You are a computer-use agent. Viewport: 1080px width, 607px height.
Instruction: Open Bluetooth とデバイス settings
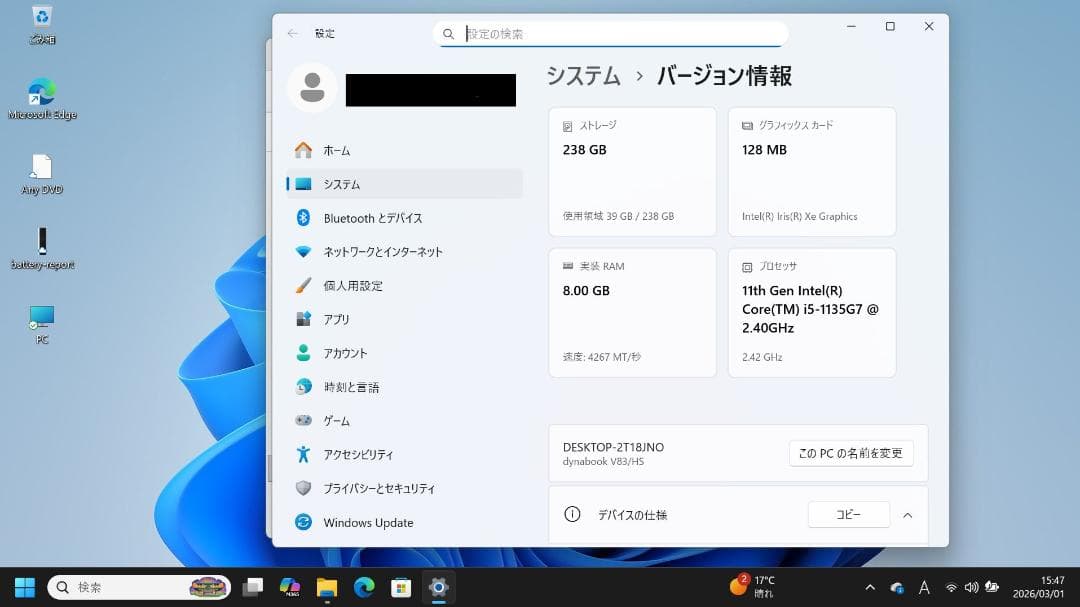pyautogui.click(x=404, y=218)
